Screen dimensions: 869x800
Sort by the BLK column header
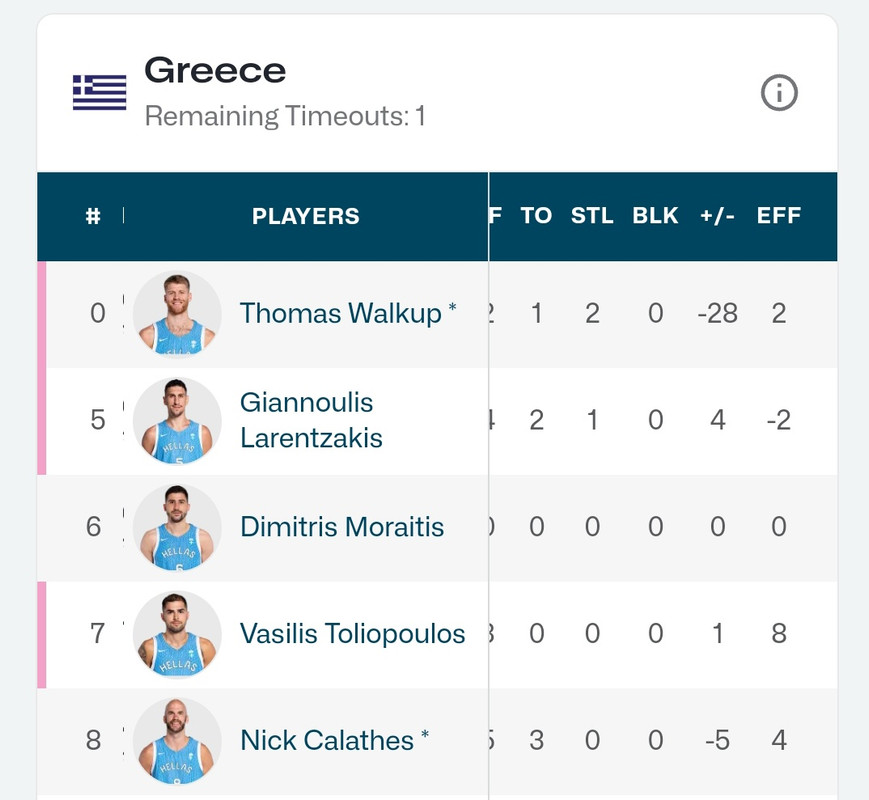[655, 216]
